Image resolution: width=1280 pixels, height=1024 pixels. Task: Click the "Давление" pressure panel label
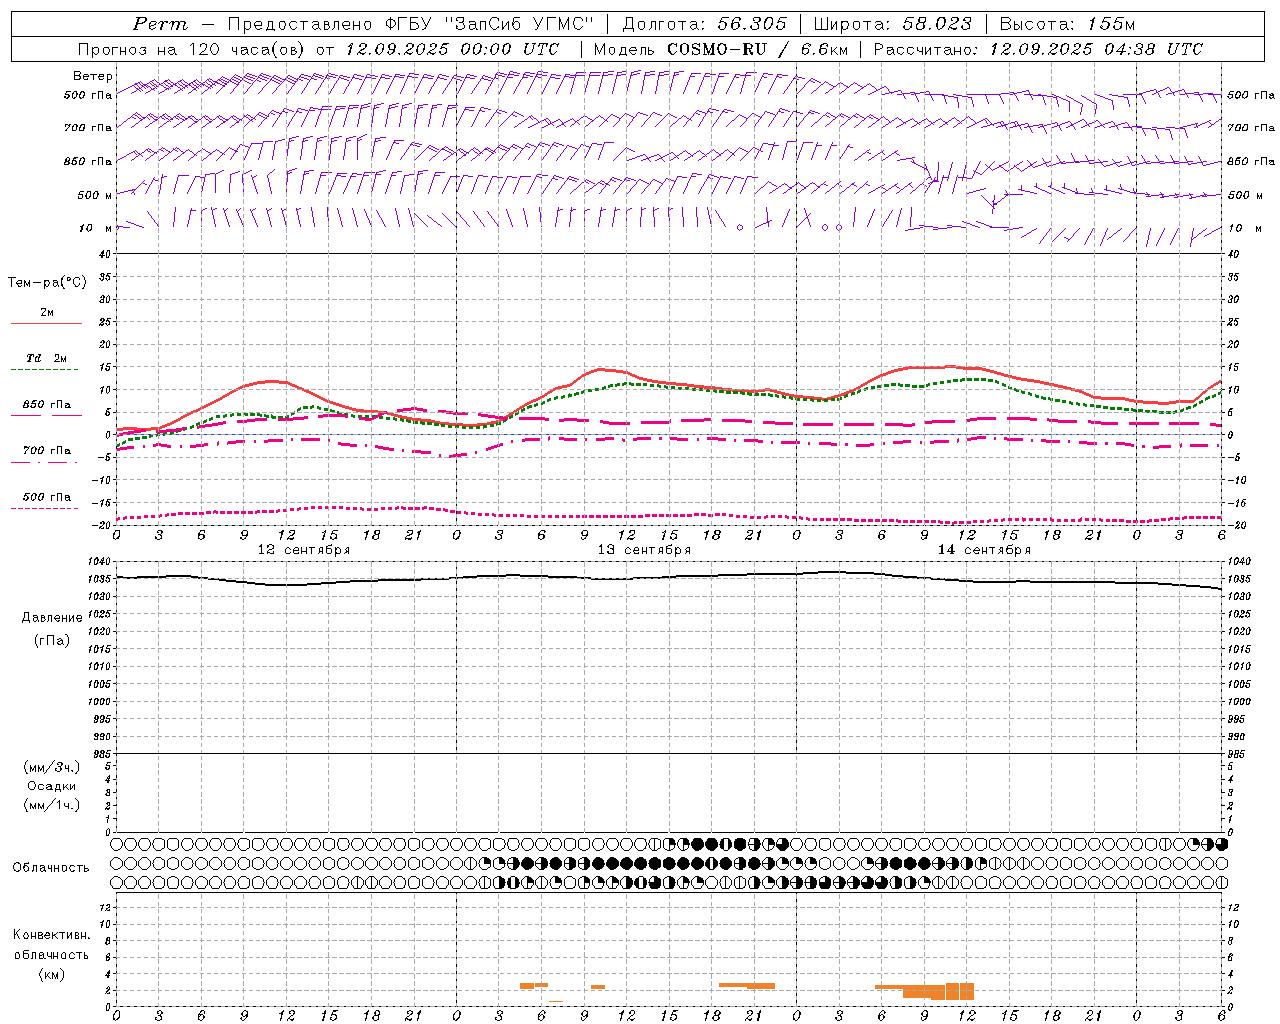52,618
